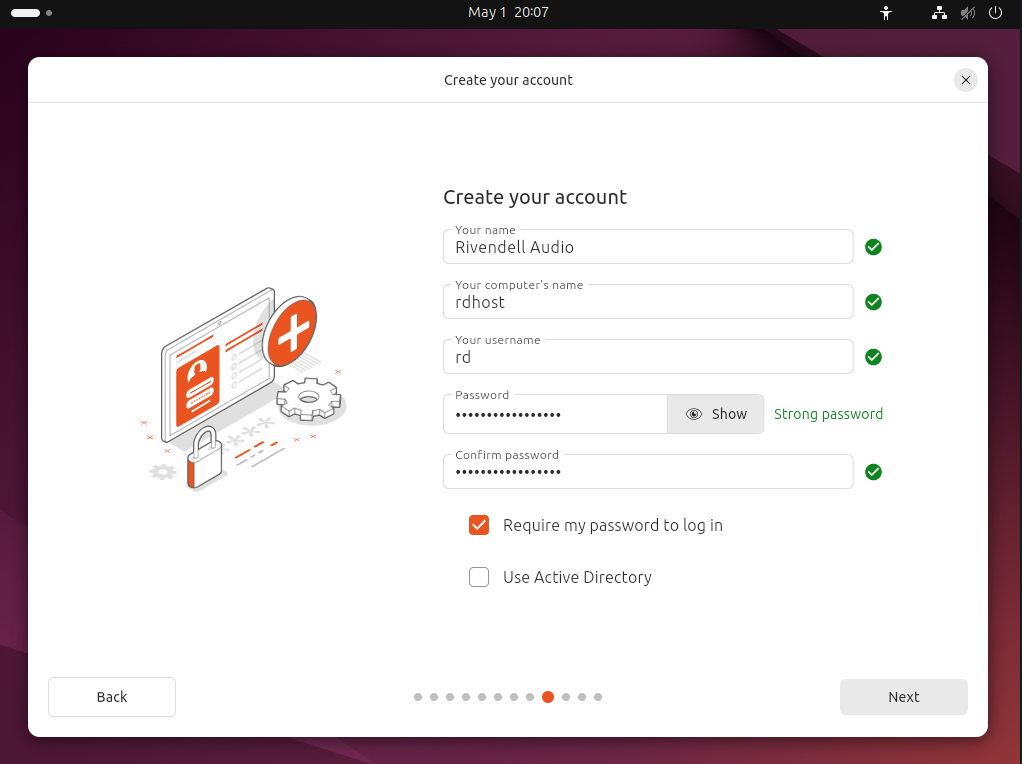Open the accessibility menu in top bar
The image size is (1022, 764).
click(885, 13)
